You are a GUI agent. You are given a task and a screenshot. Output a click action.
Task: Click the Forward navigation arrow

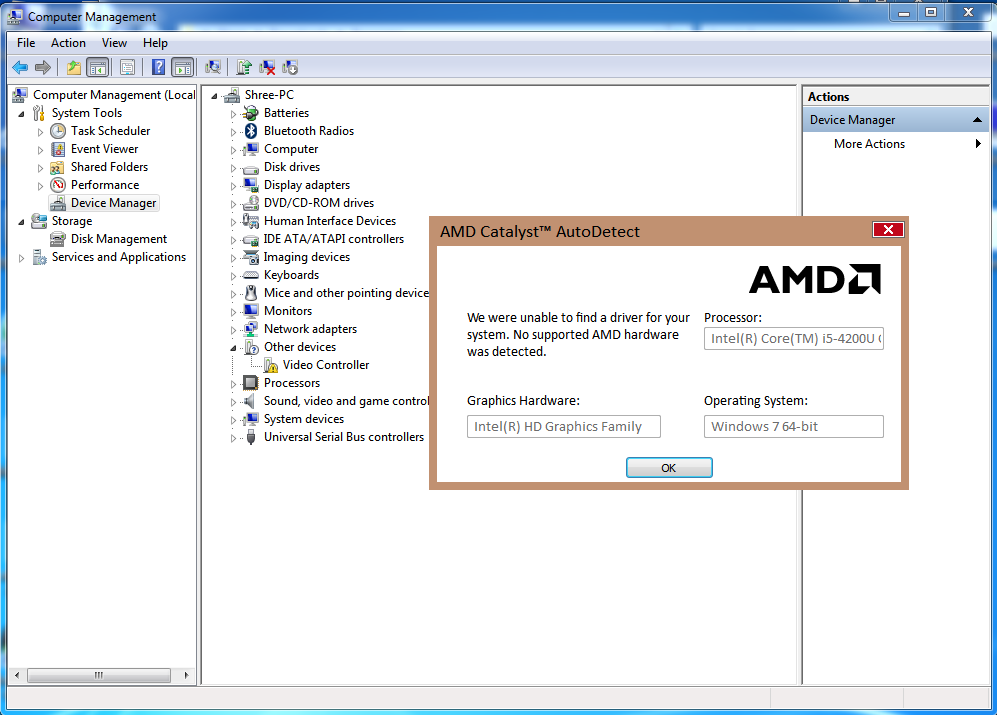(43, 67)
